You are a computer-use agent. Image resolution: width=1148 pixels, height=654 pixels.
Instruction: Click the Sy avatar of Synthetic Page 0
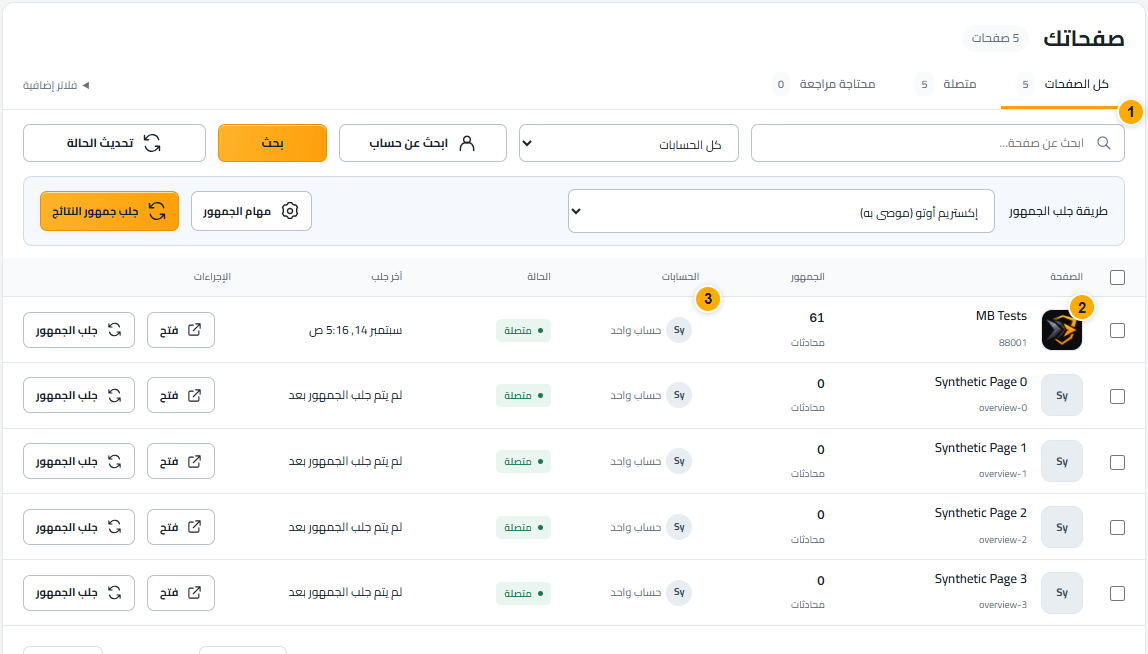1062,395
